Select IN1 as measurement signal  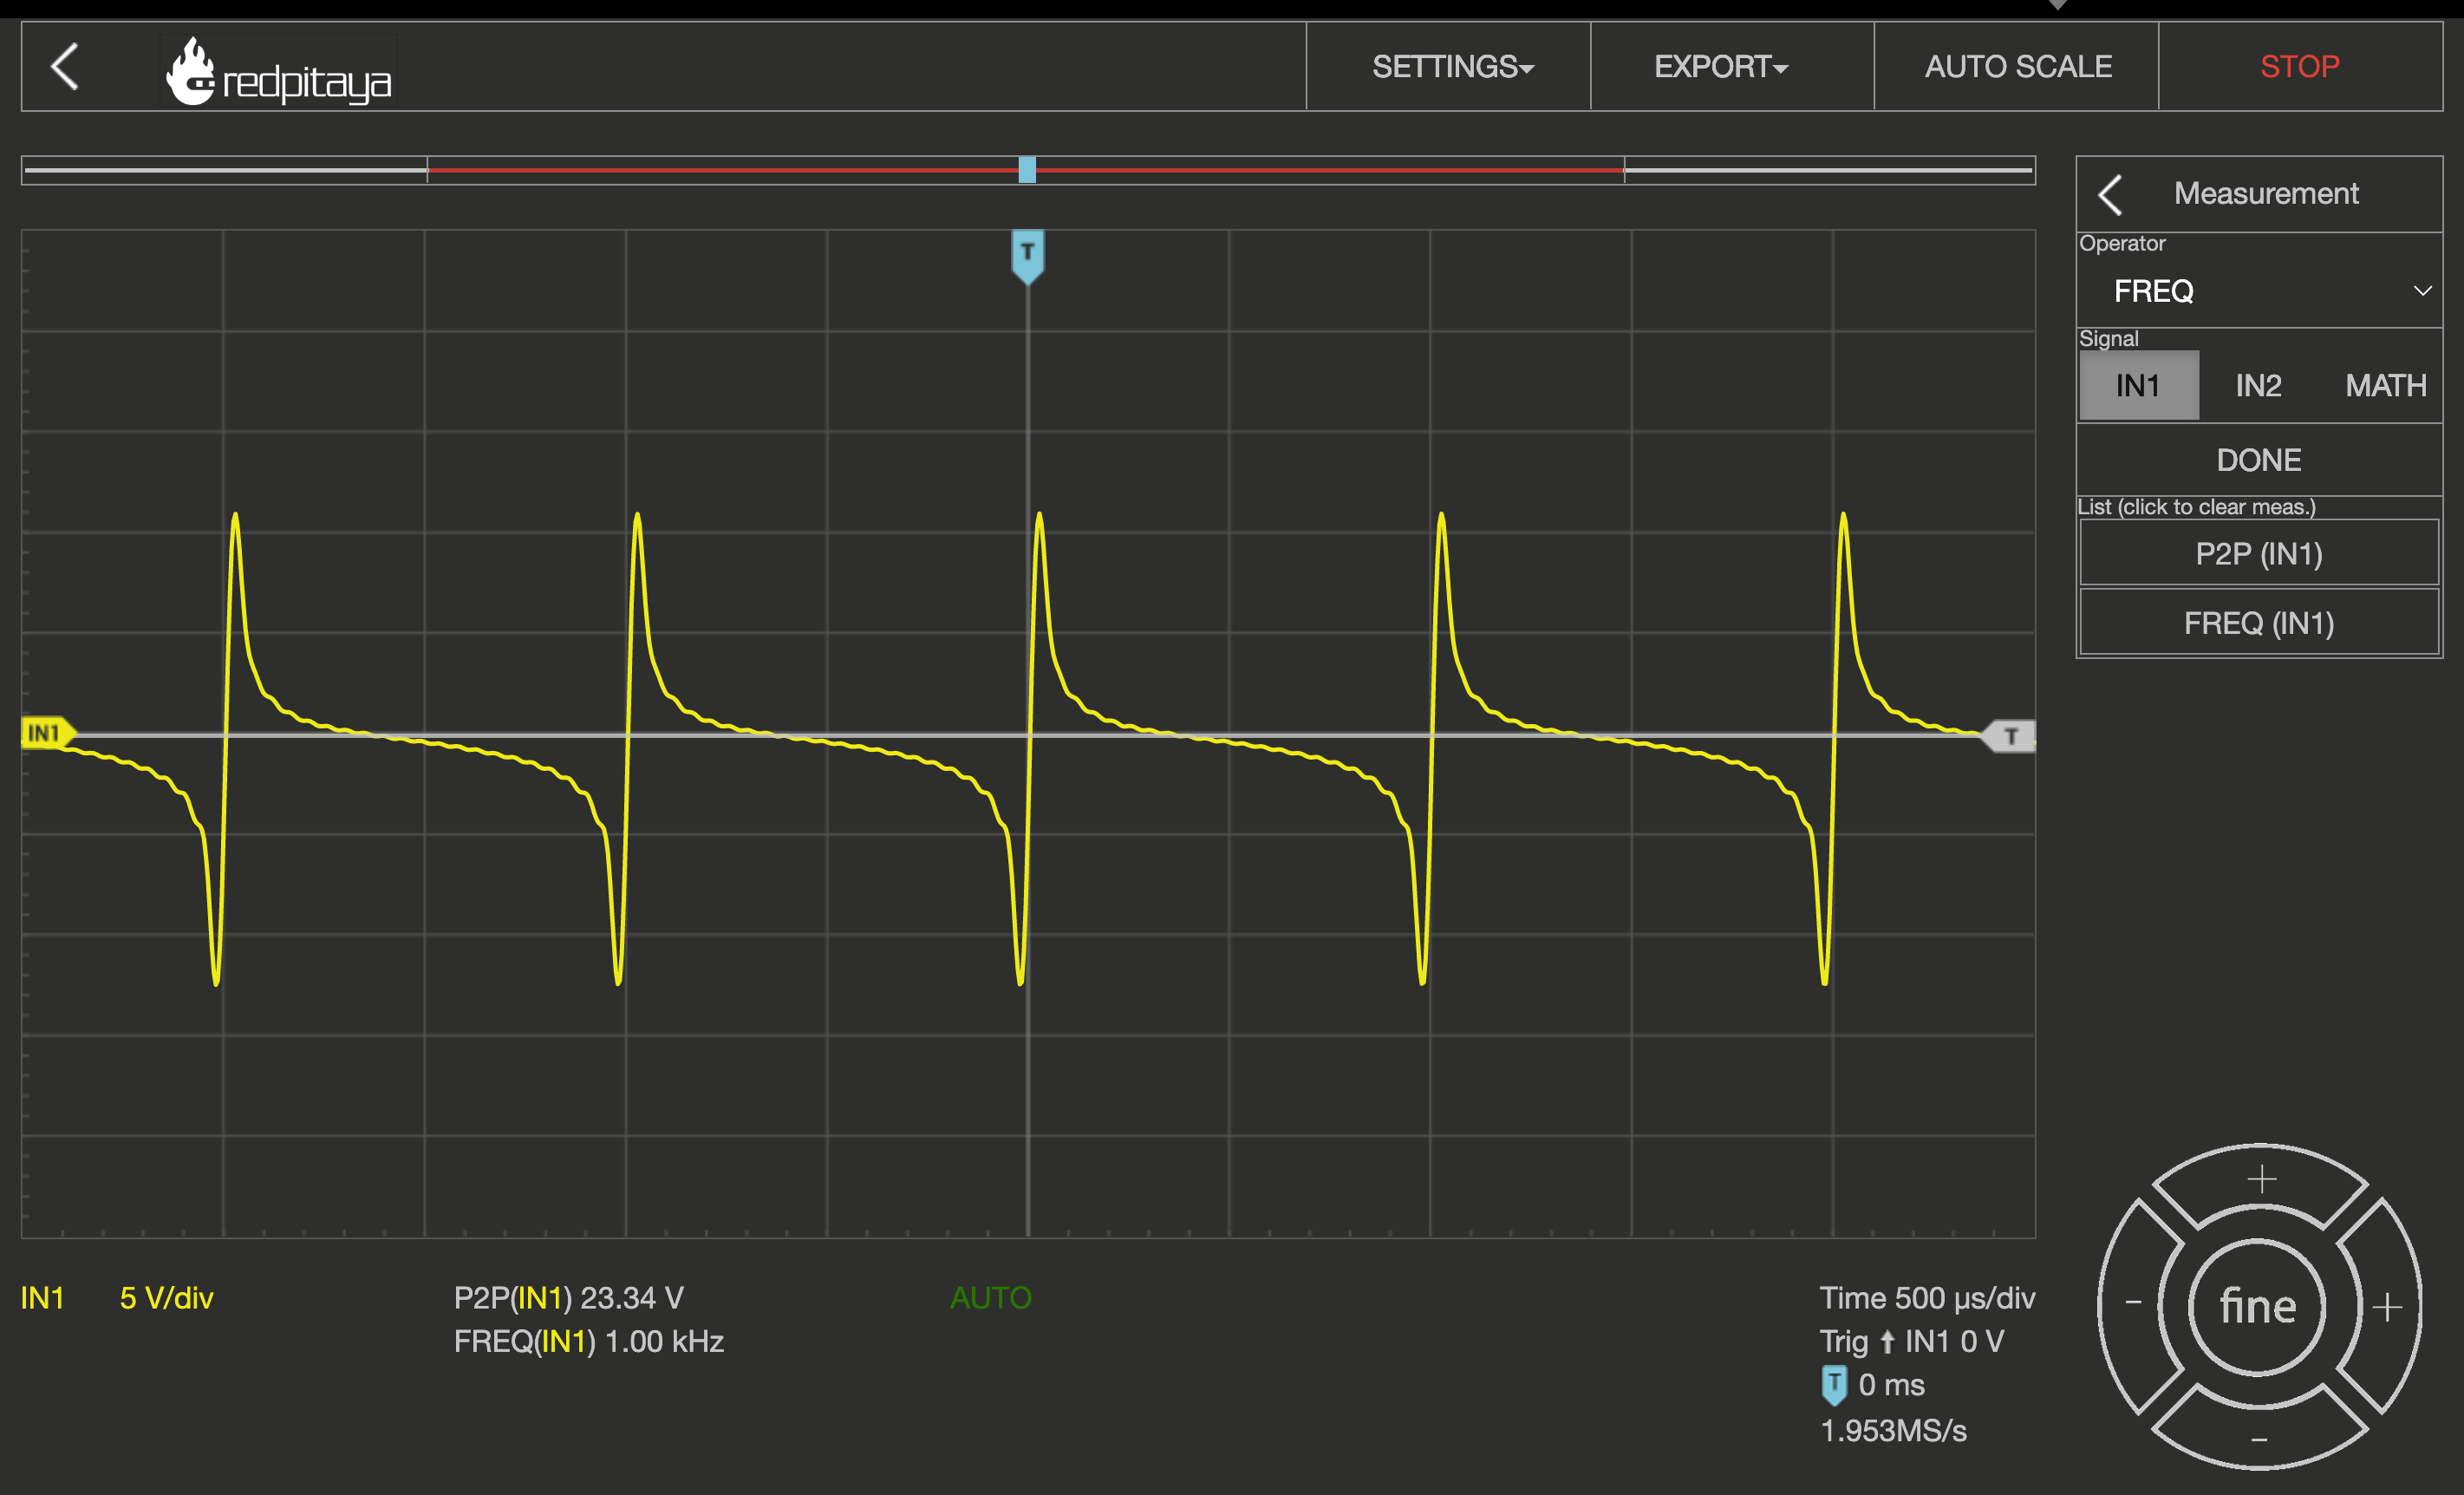click(x=2139, y=385)
